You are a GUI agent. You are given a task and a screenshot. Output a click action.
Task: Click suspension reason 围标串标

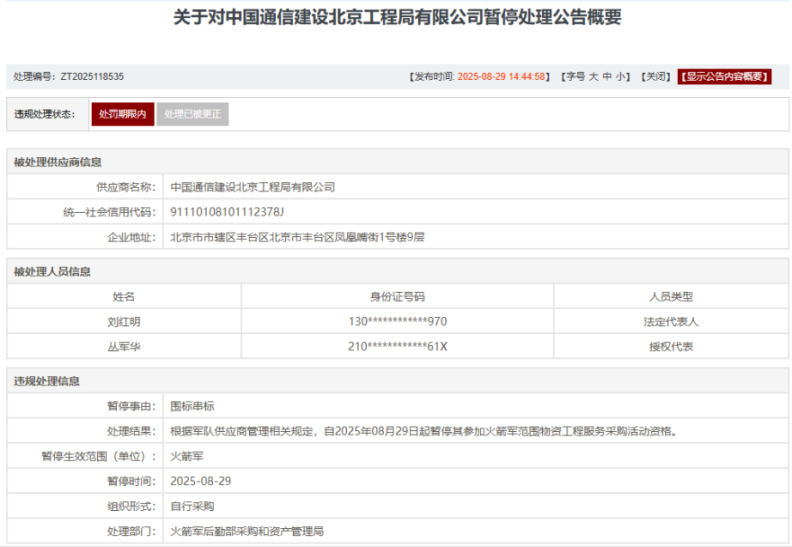pos(192,406)
